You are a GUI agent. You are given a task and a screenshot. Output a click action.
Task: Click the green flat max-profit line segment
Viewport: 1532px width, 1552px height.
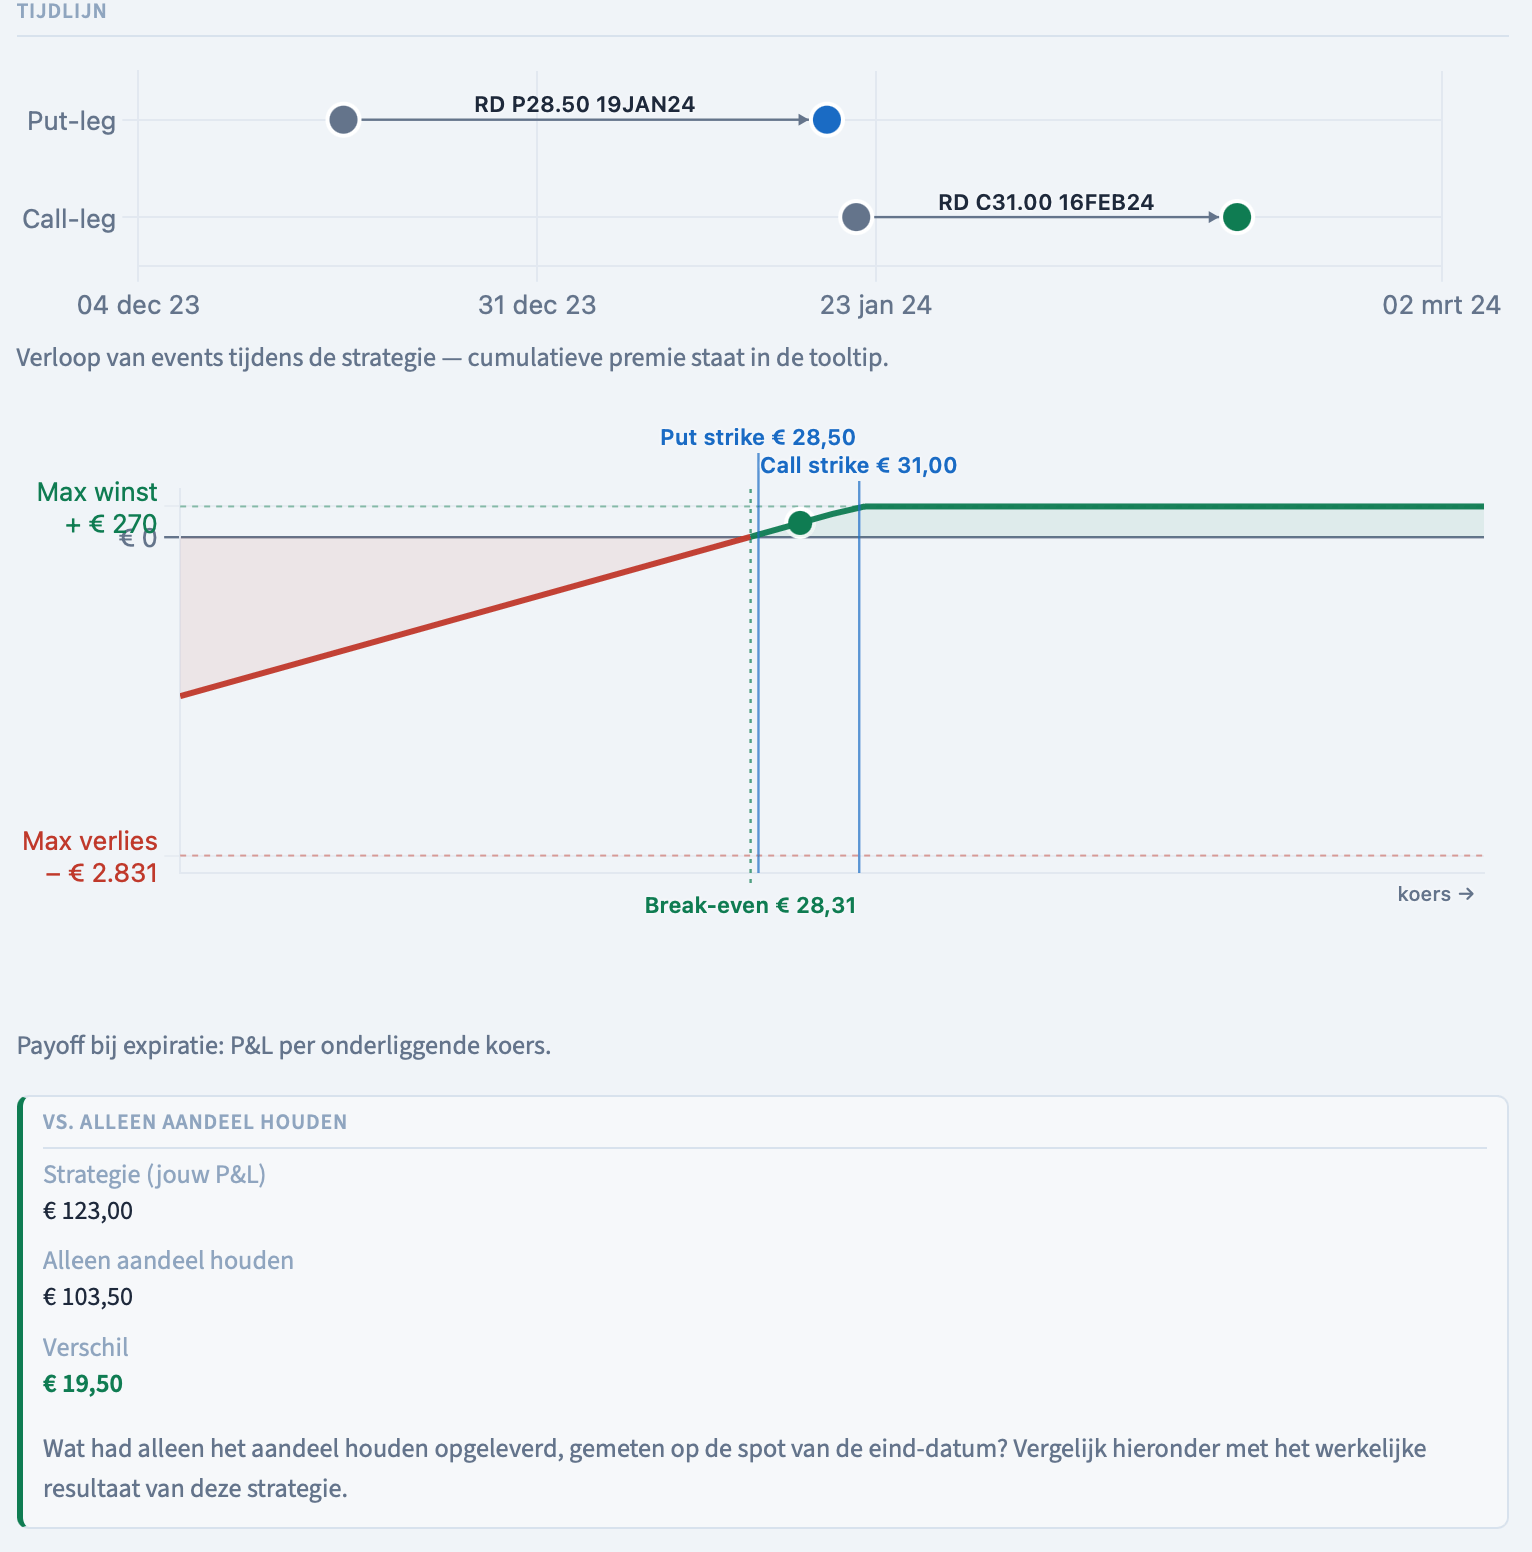(x=1173, y=507)
